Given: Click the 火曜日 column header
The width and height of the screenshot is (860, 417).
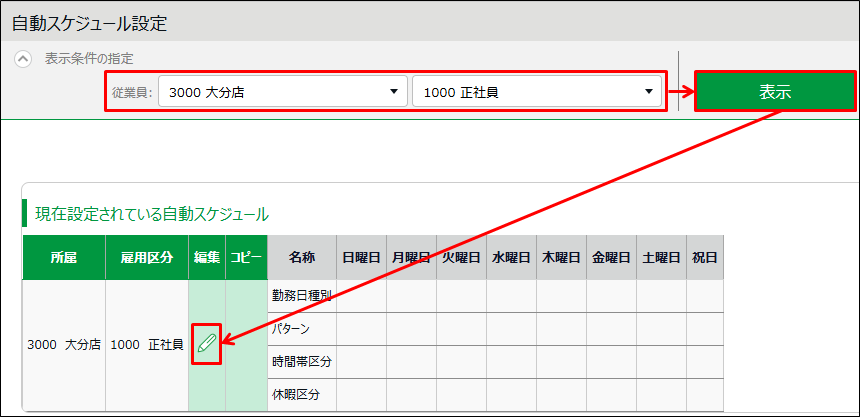Looking at the screenshot, I should [x=461, y=257].
